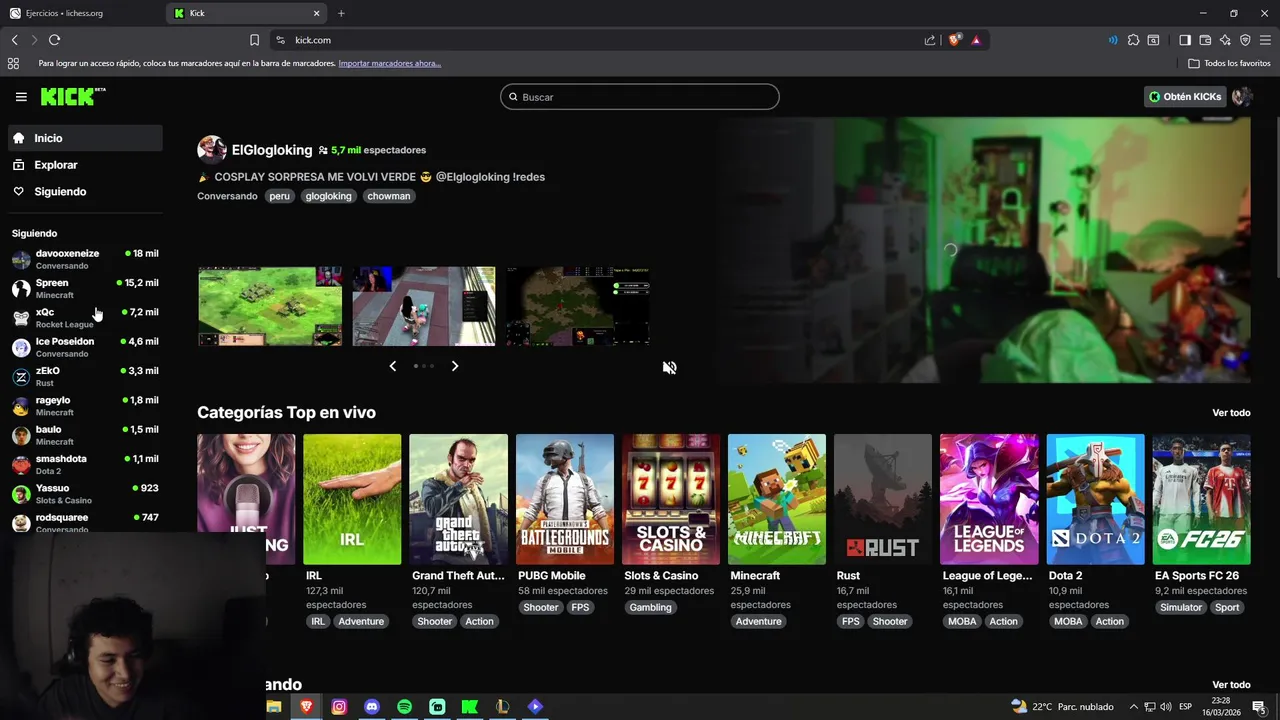The image size is (1280, 720).
Task: Select the Age of Empires carousel thumbnail
Action: tap(270, 306)
